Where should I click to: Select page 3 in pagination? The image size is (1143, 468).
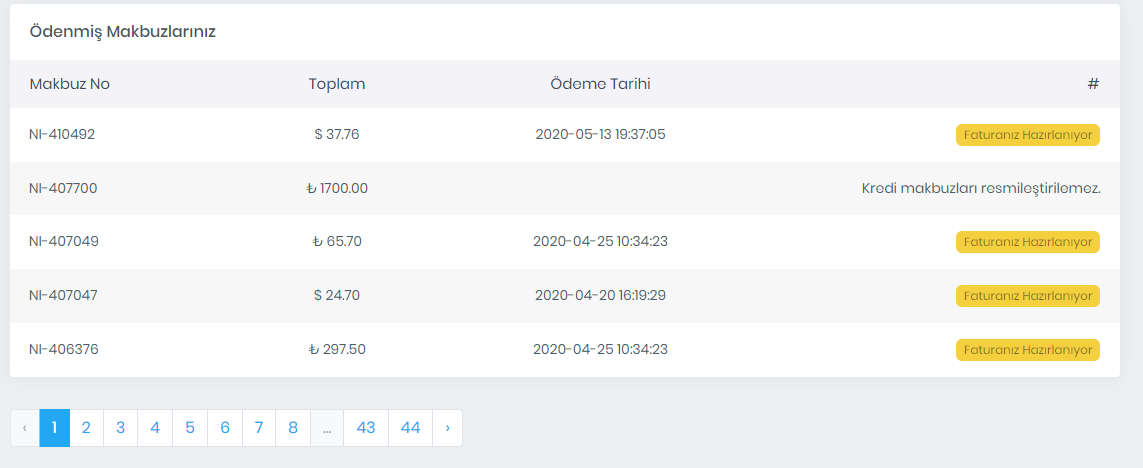click(120, 428)
